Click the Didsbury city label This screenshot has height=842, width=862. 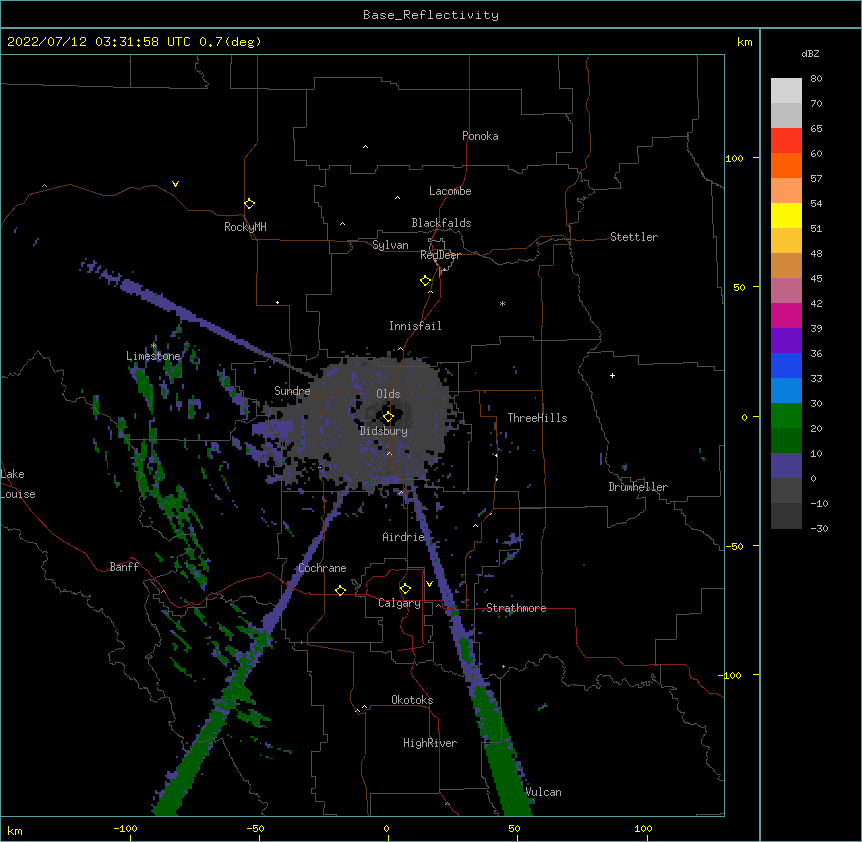click(x=383, y=431)
